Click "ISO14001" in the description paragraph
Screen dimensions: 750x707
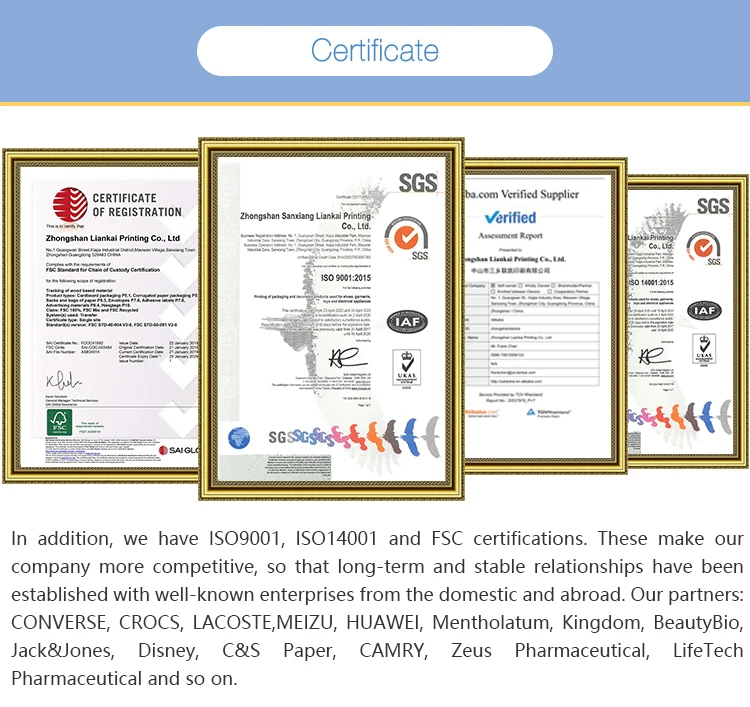tap(336, 539)
